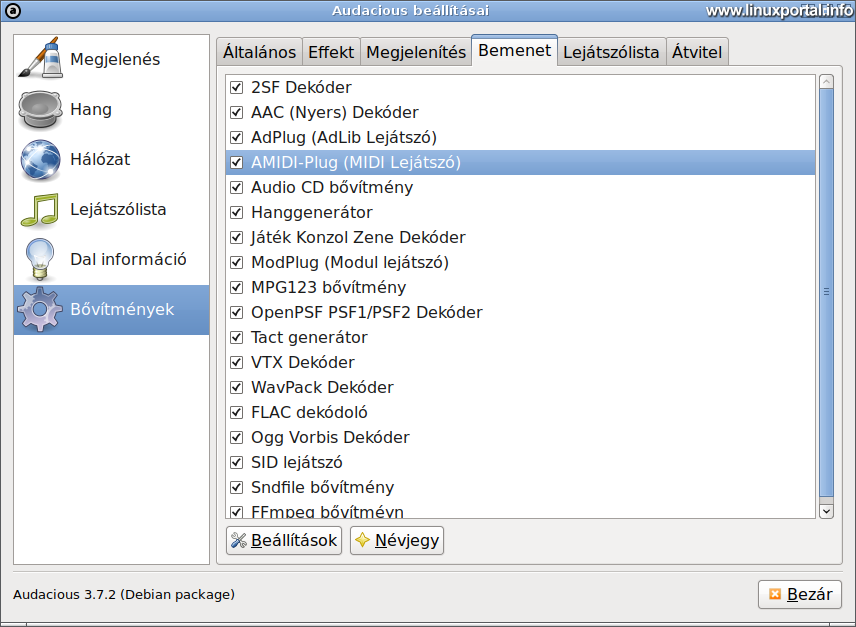Click the paintbrush icon for Megjelenés
The height and width of the screenshot is (627, 856).
tap(39, 58)
